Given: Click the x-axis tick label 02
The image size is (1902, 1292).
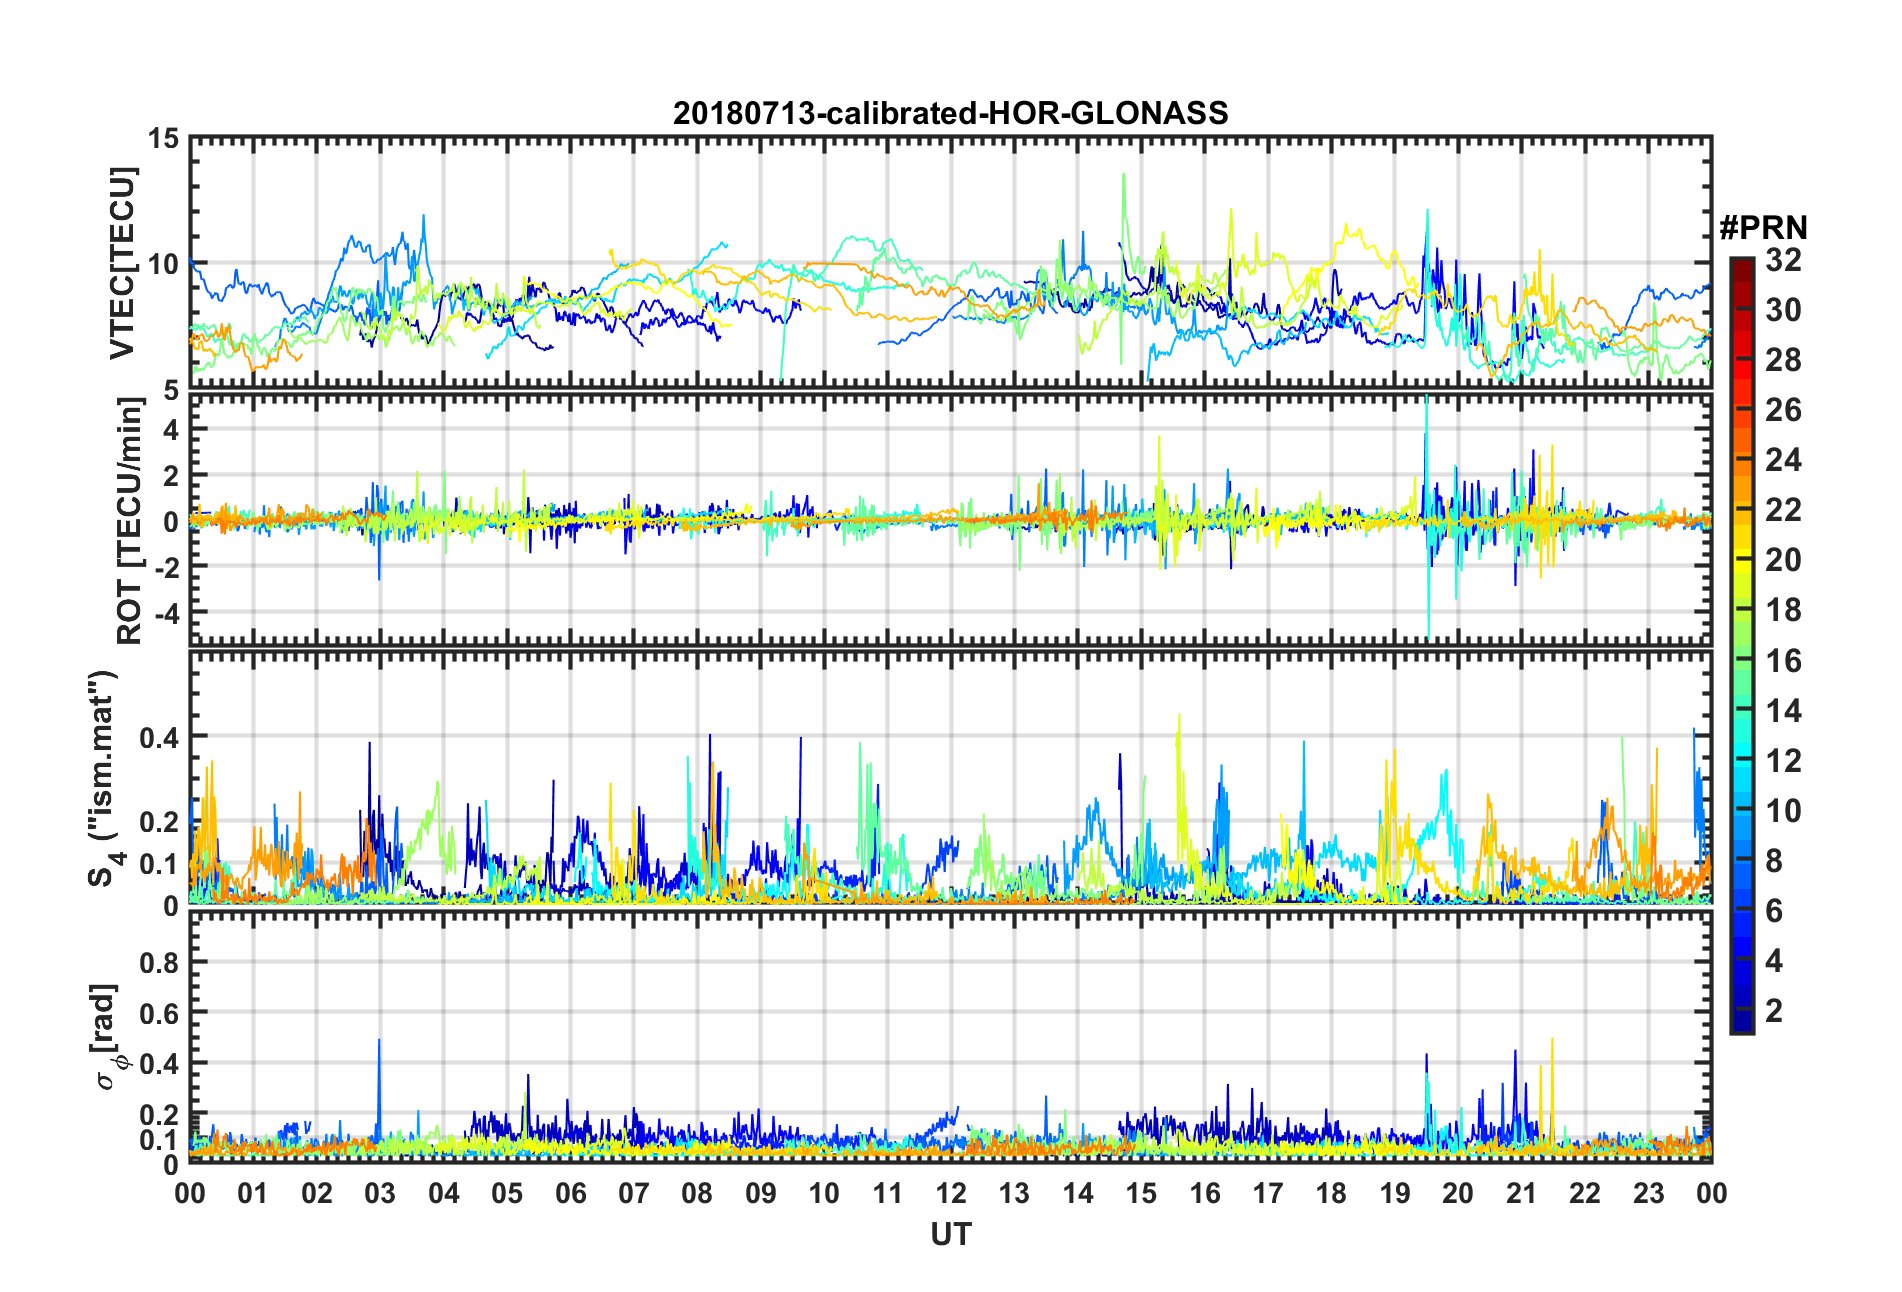Looking at the screenshot, I should click(x=317, y=1194).
